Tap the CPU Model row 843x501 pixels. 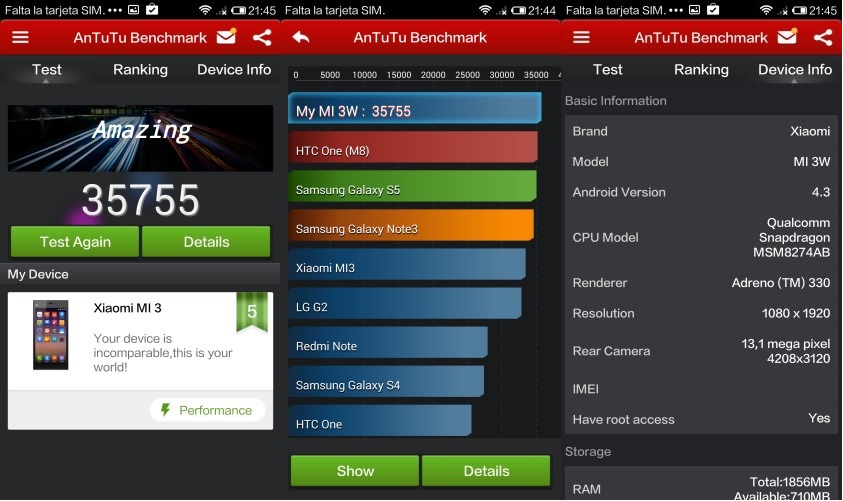pos(700,238)
